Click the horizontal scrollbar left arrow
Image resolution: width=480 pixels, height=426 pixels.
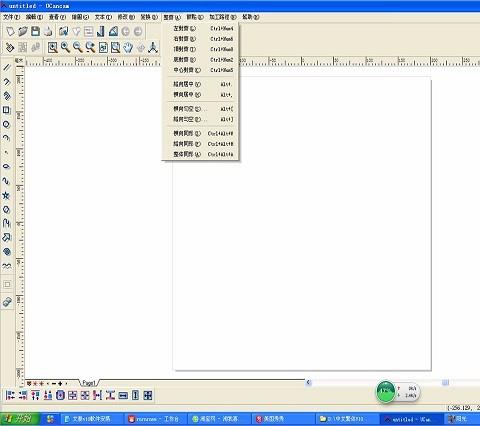pos(308,382)
